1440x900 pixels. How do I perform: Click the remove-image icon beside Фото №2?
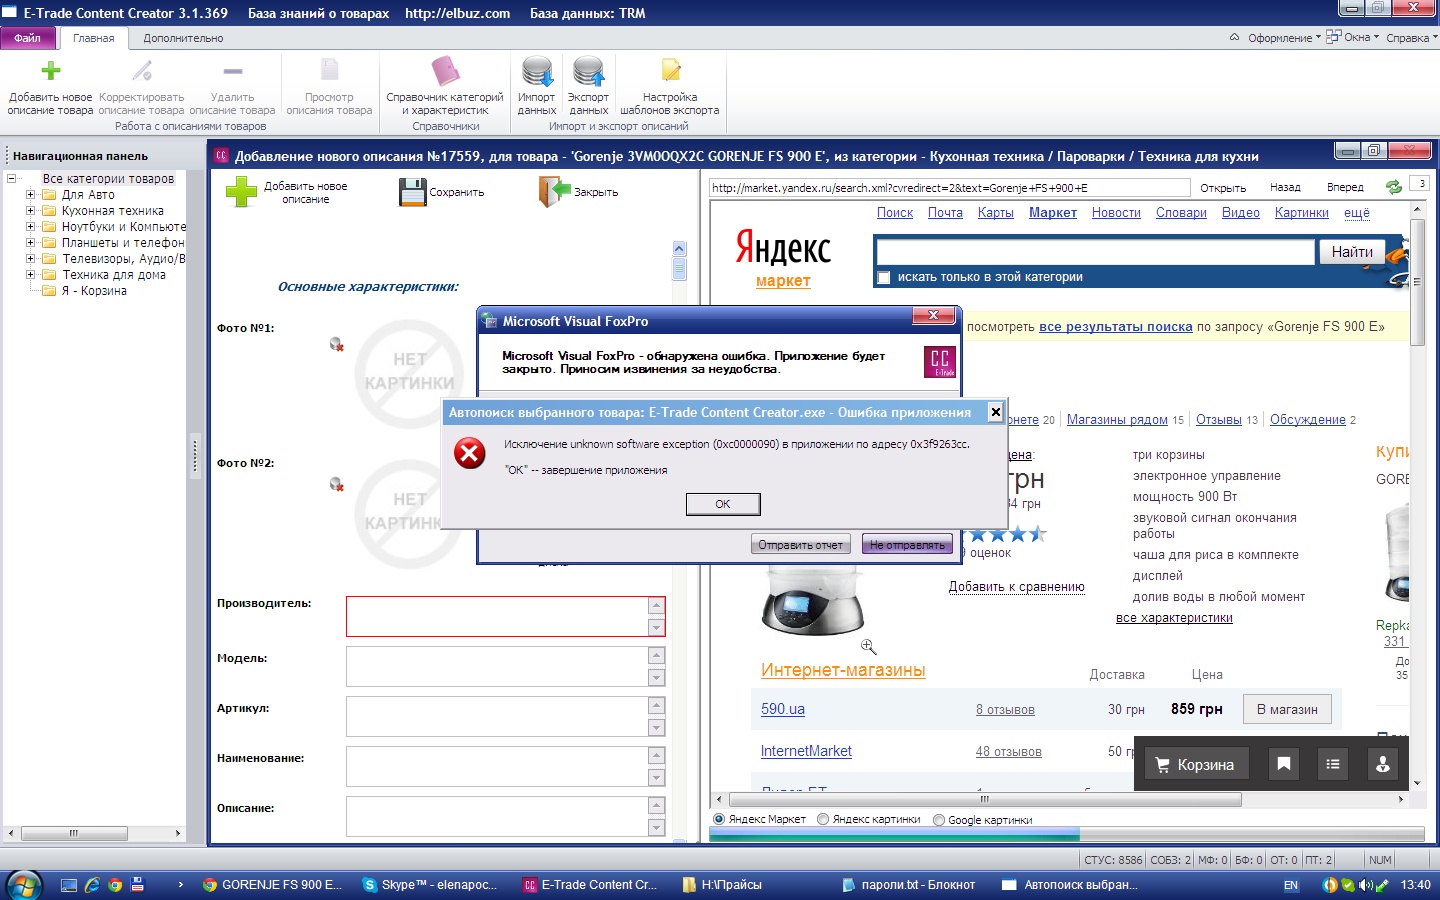337,484
